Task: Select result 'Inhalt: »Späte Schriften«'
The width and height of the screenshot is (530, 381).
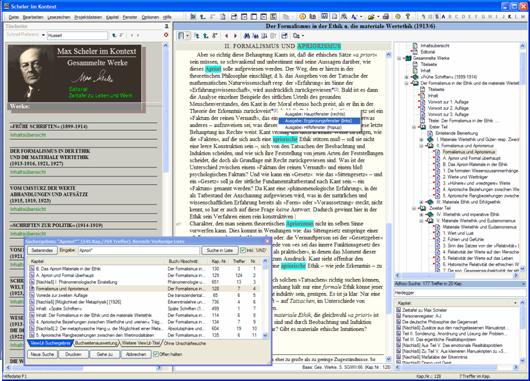Action: click(144, 308)
